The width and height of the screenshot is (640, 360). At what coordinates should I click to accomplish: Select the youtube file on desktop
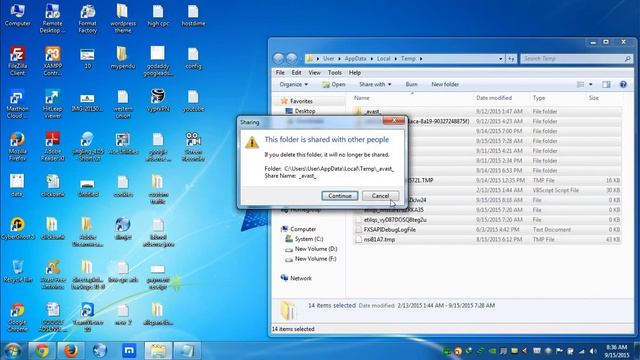193,101
